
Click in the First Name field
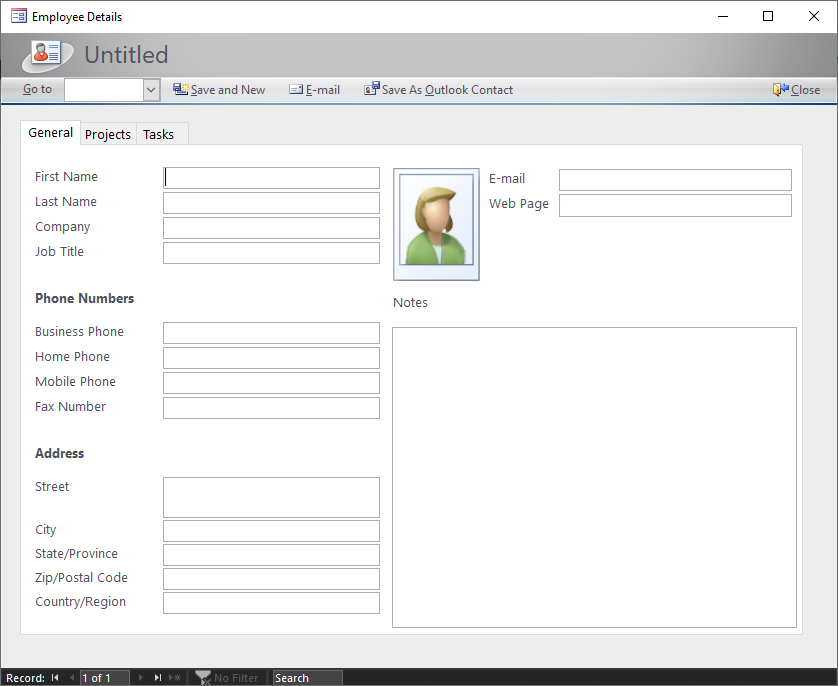point(271,178)
